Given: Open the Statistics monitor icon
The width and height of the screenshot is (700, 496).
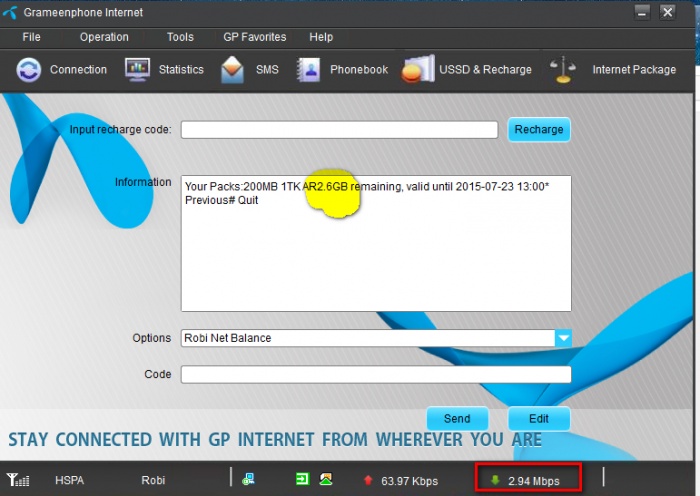Looking at the screenshot, I should click(137, 70).
